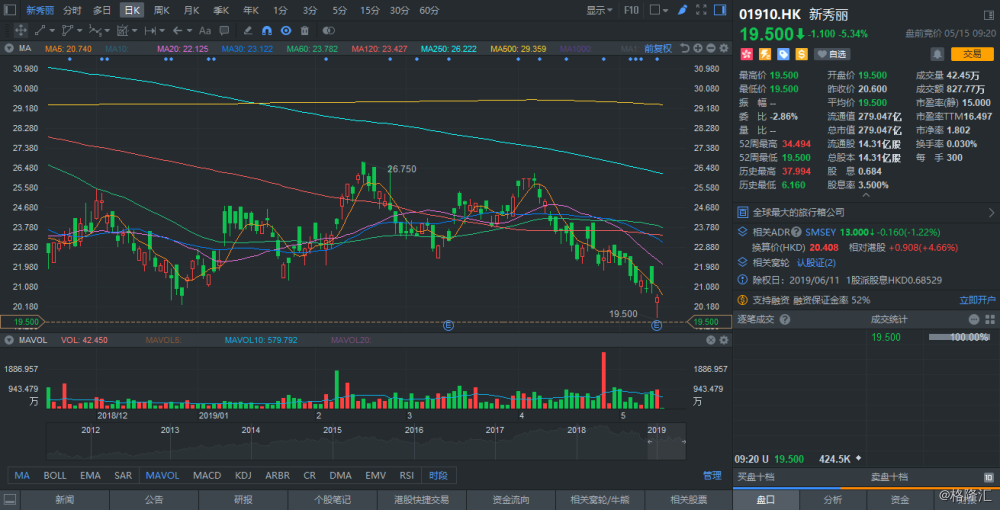Click the price alert bell icon
Viewport: 1000px width, 510px height.
pyautogui.click(x=936, y=54)
